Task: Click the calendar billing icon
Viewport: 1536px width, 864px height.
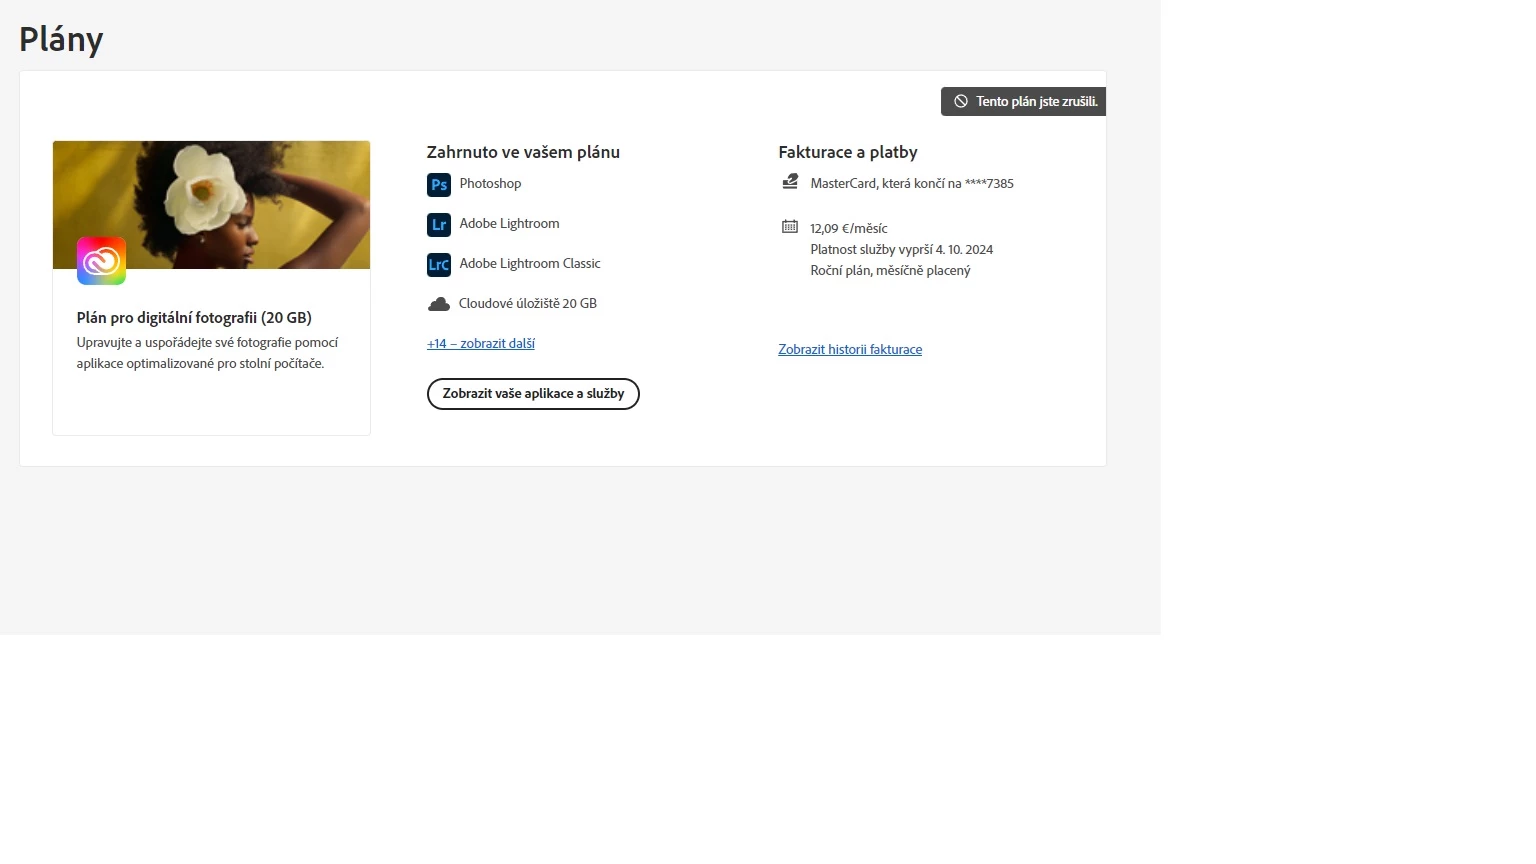Action: [x=790, y=226]
